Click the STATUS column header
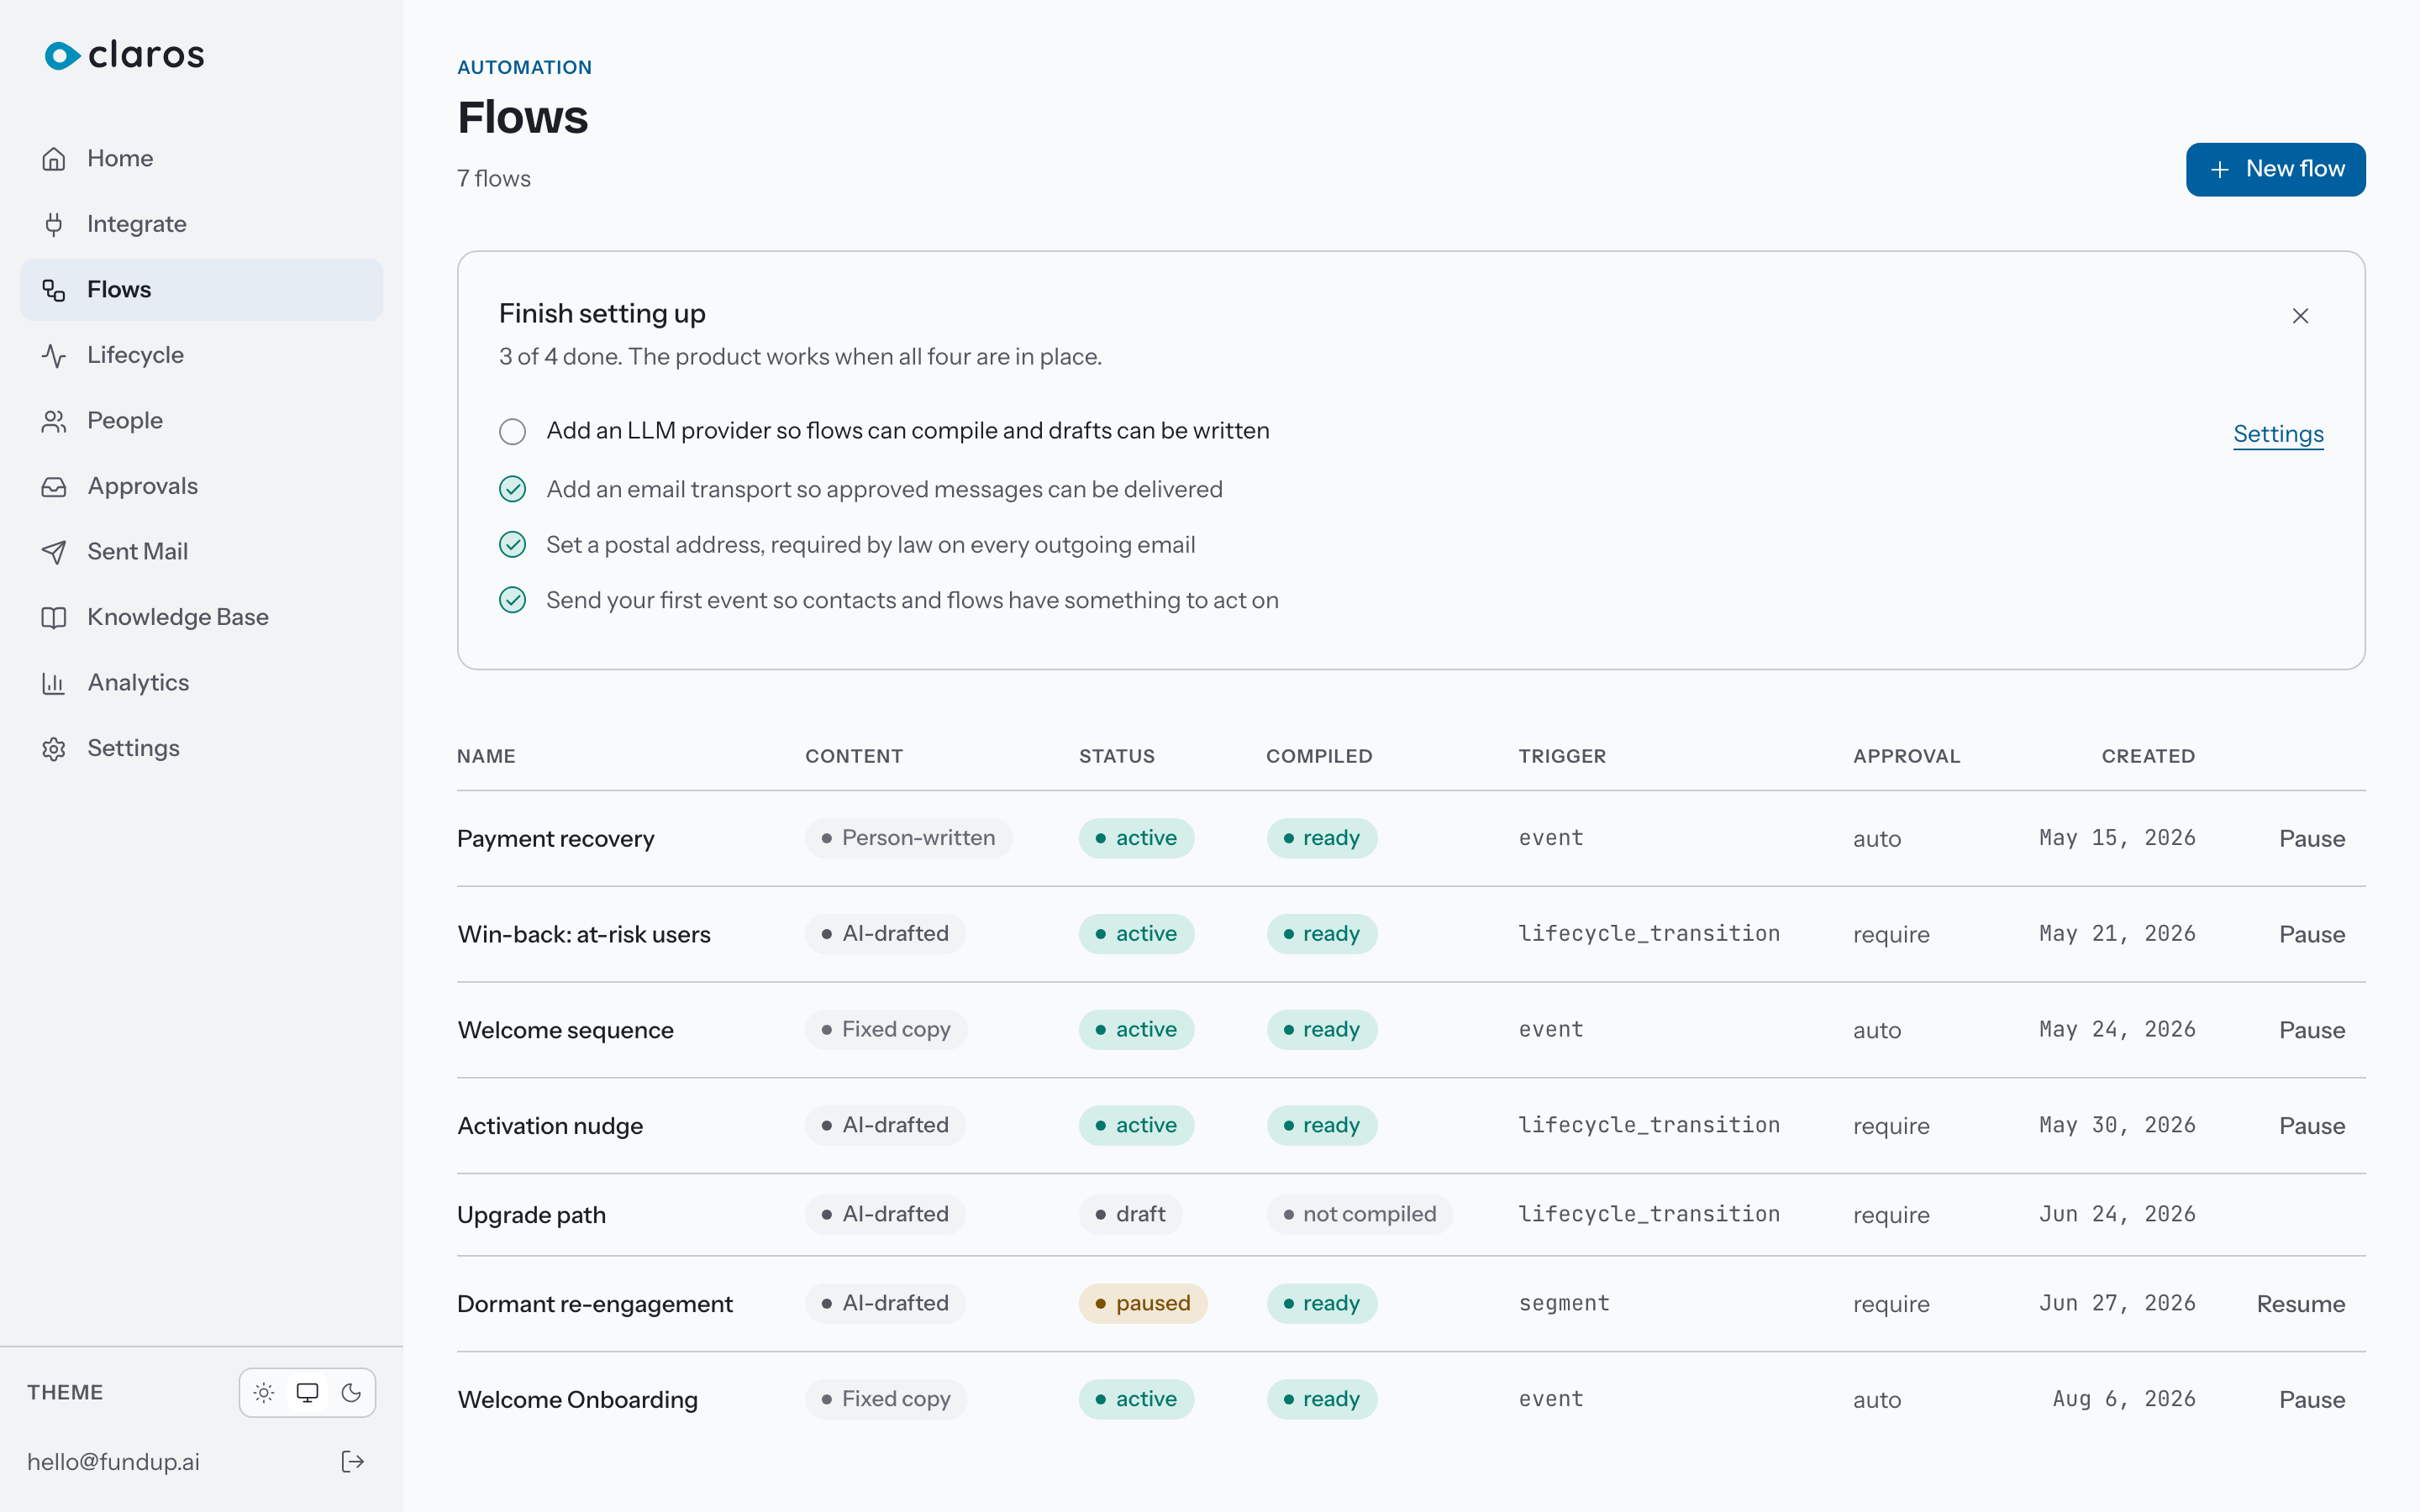The height and width of the screenshot is (1512, 2420). pyautogui.click(x=1117, y=757)
